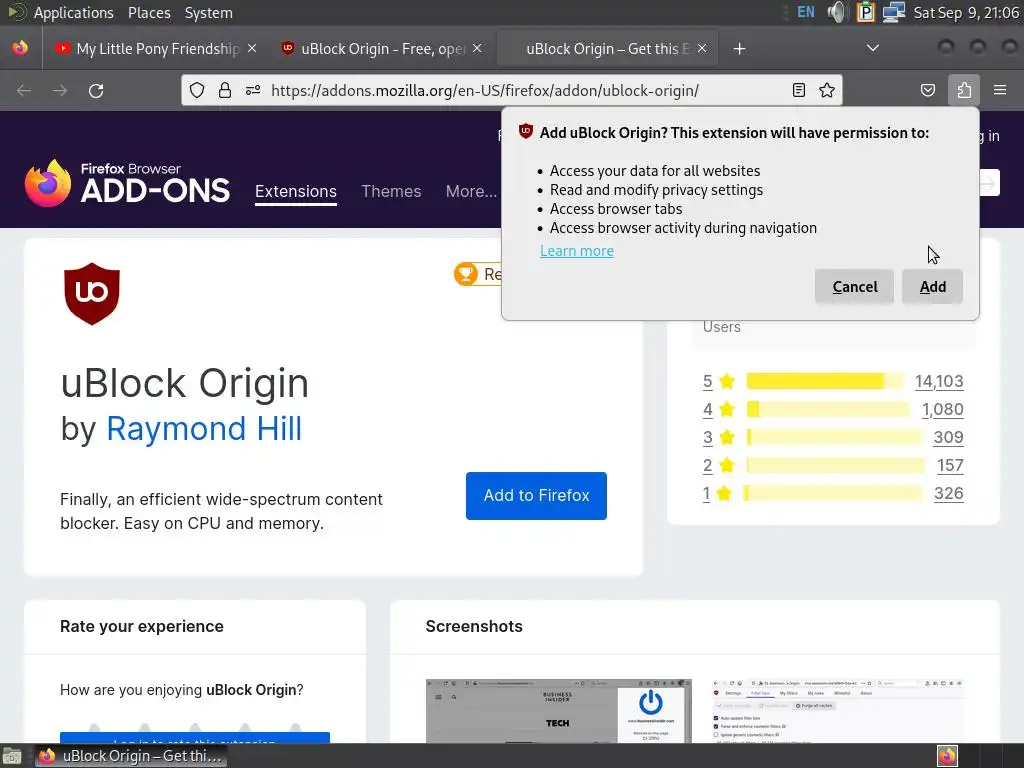1024x768 pixels.
Task: Open the tracking protection shield icon
Action: tap(197, 90)
